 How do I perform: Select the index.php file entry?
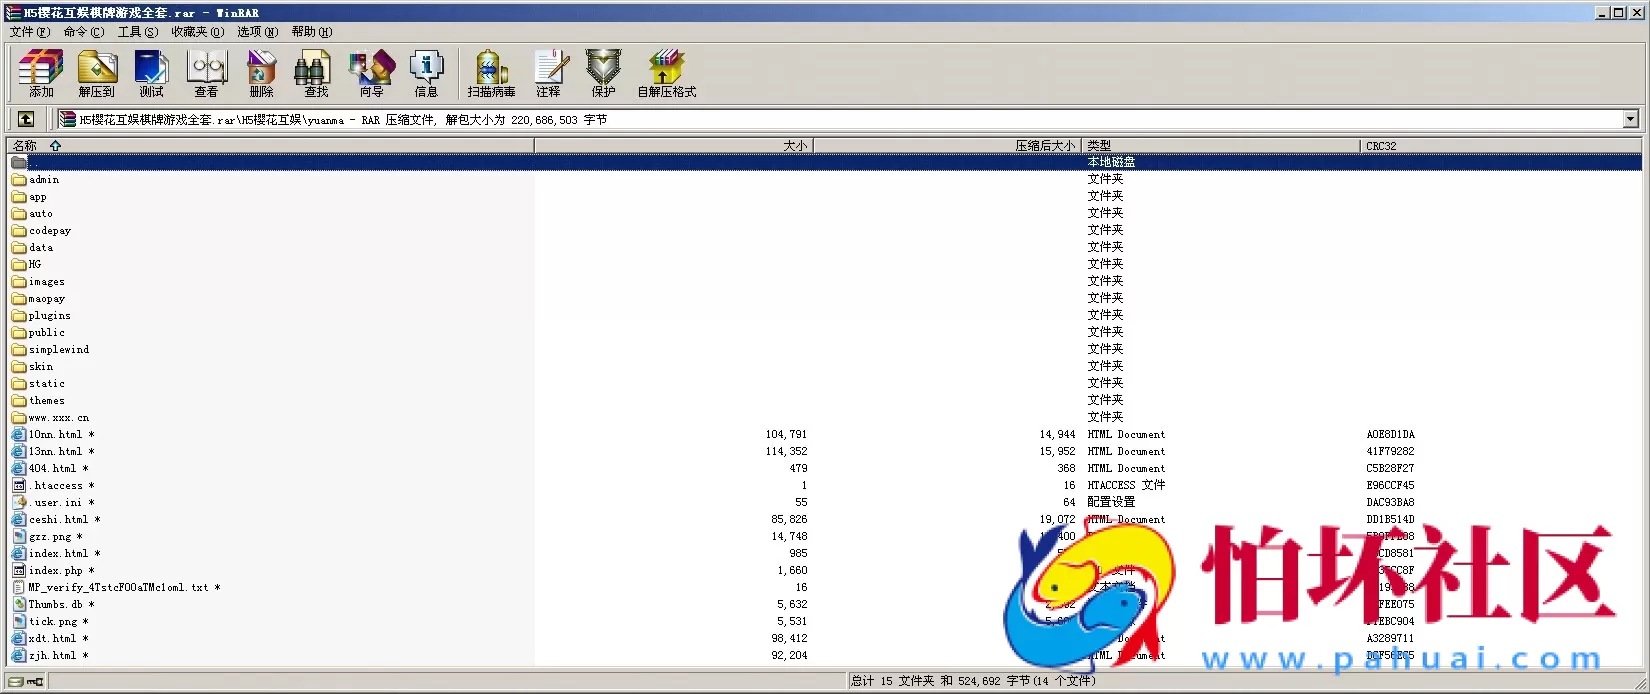[55, 571]
